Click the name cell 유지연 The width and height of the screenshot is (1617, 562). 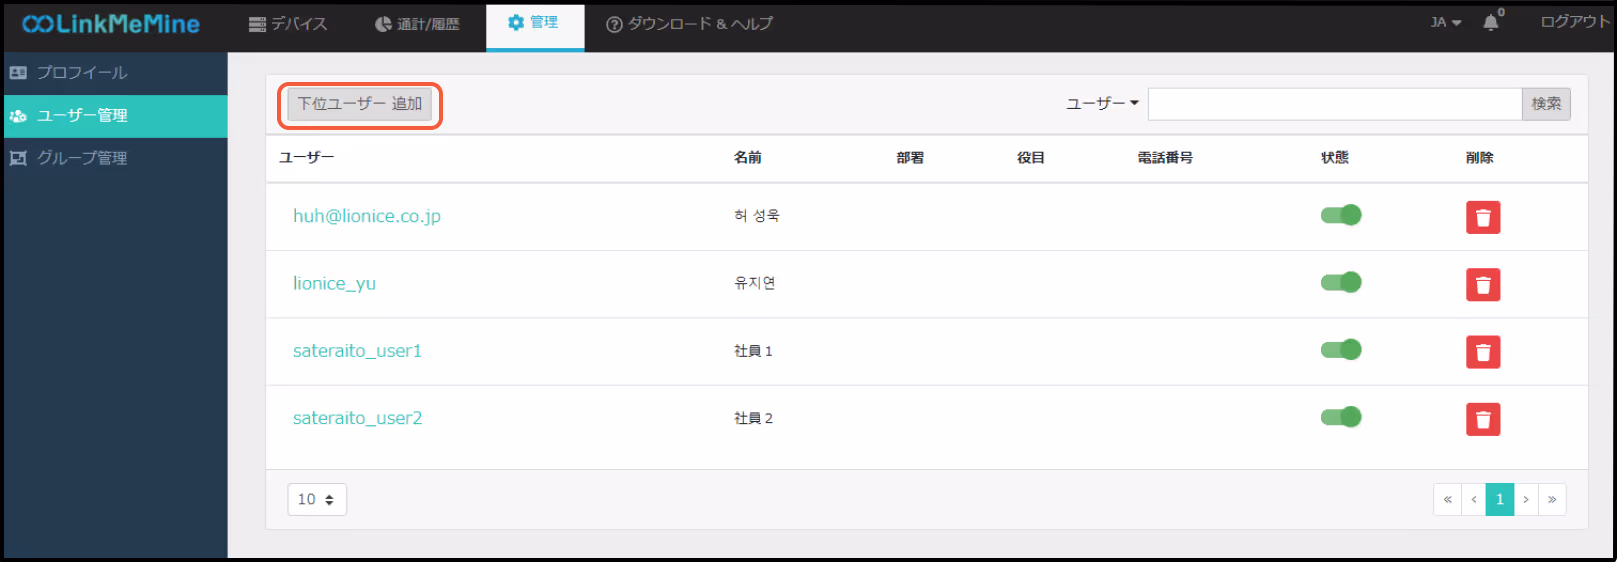pos(755,283)
